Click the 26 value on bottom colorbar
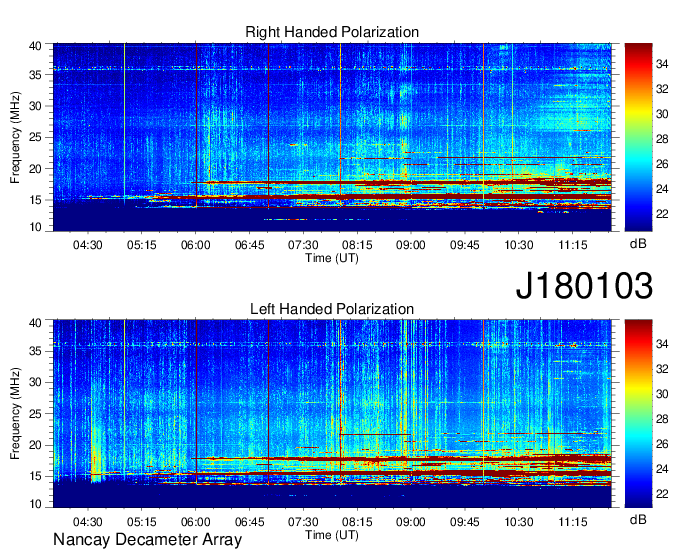Image resolution: width=680 pixels, height=552 pixels. 662,444
